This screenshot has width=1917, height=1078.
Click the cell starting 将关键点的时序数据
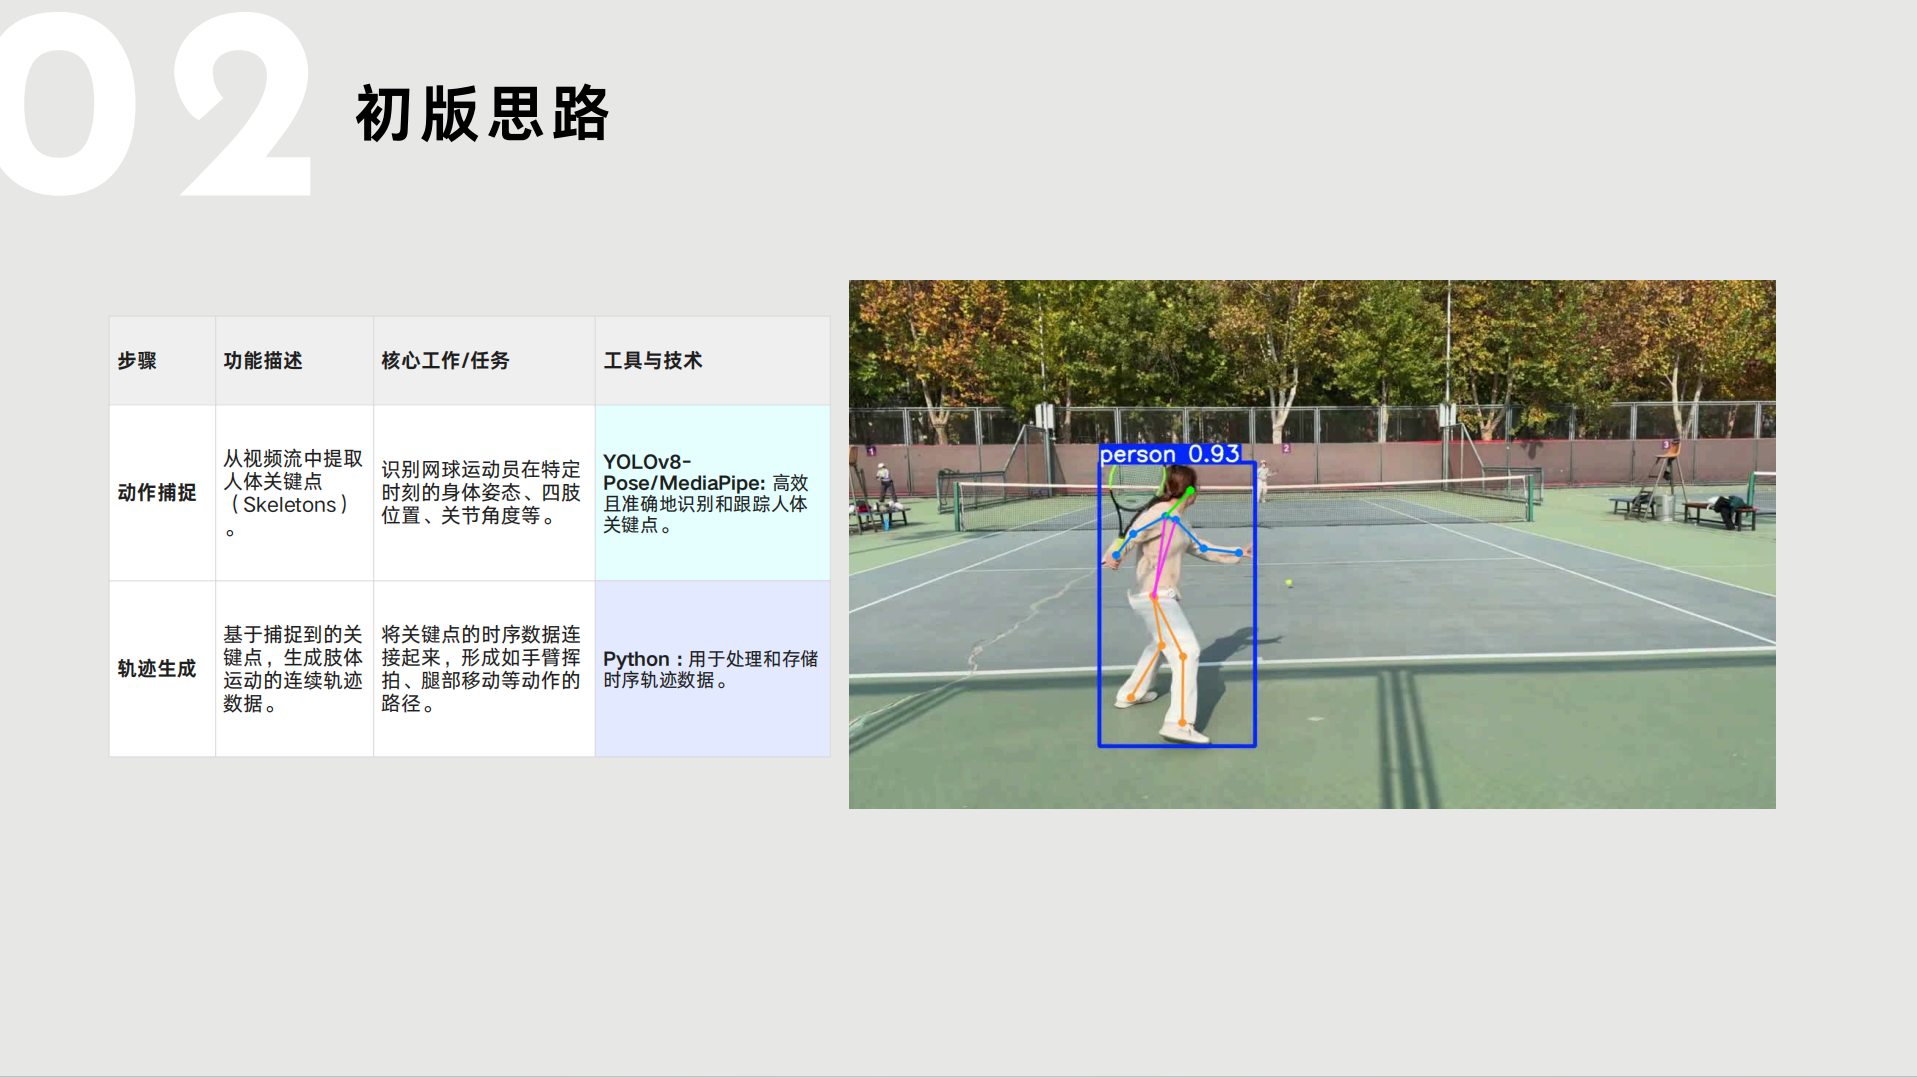[x=484, y=669]
